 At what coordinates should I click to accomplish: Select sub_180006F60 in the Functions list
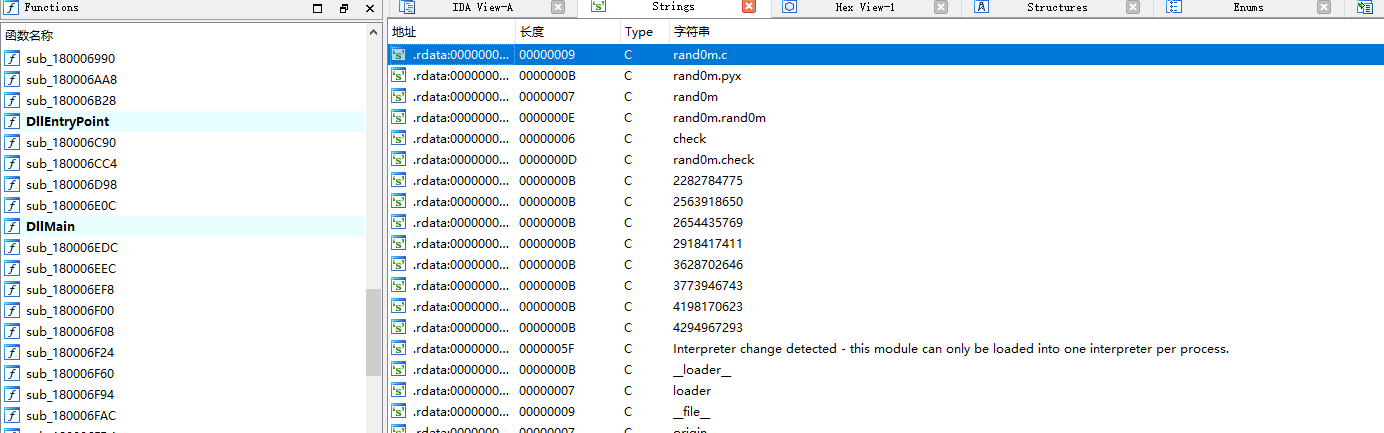70,374
